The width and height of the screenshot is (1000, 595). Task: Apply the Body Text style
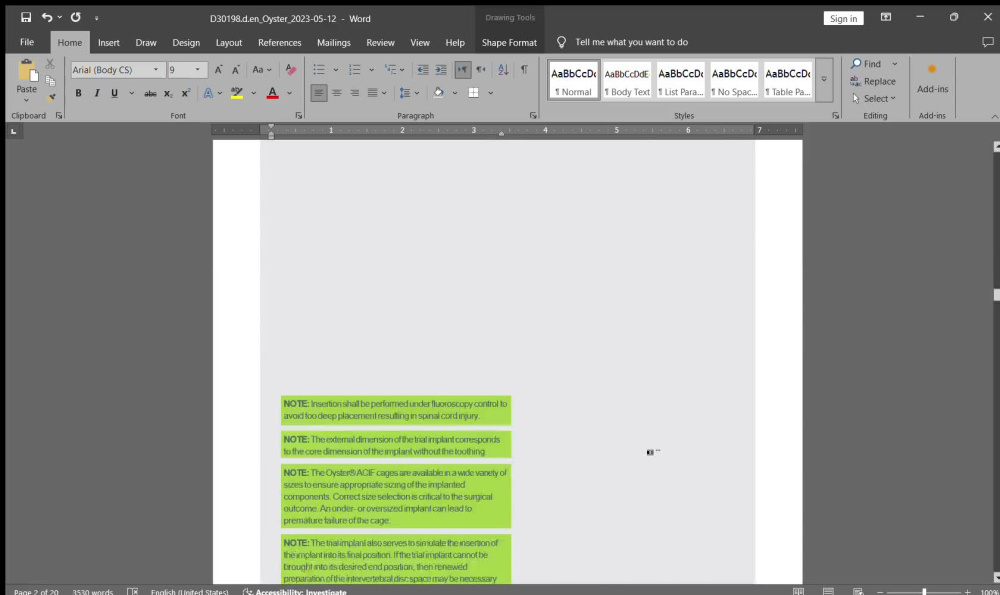point(627,80)
